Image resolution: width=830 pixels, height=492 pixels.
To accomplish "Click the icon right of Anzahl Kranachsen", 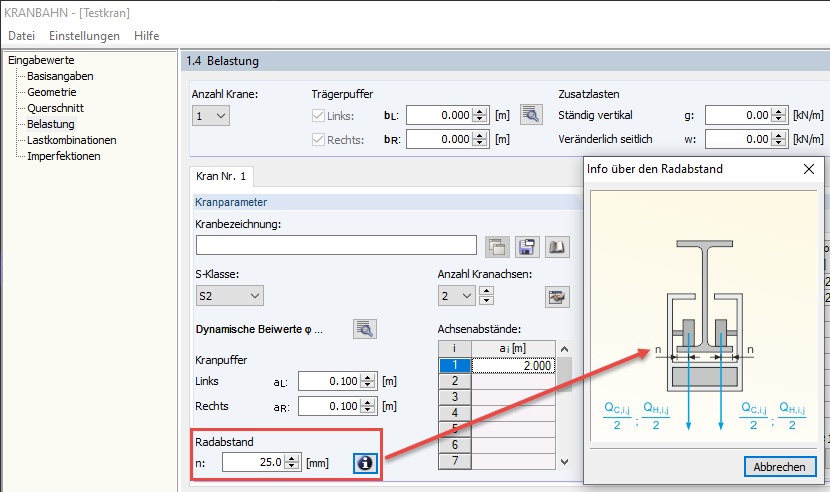I will (x=557, y=297).
